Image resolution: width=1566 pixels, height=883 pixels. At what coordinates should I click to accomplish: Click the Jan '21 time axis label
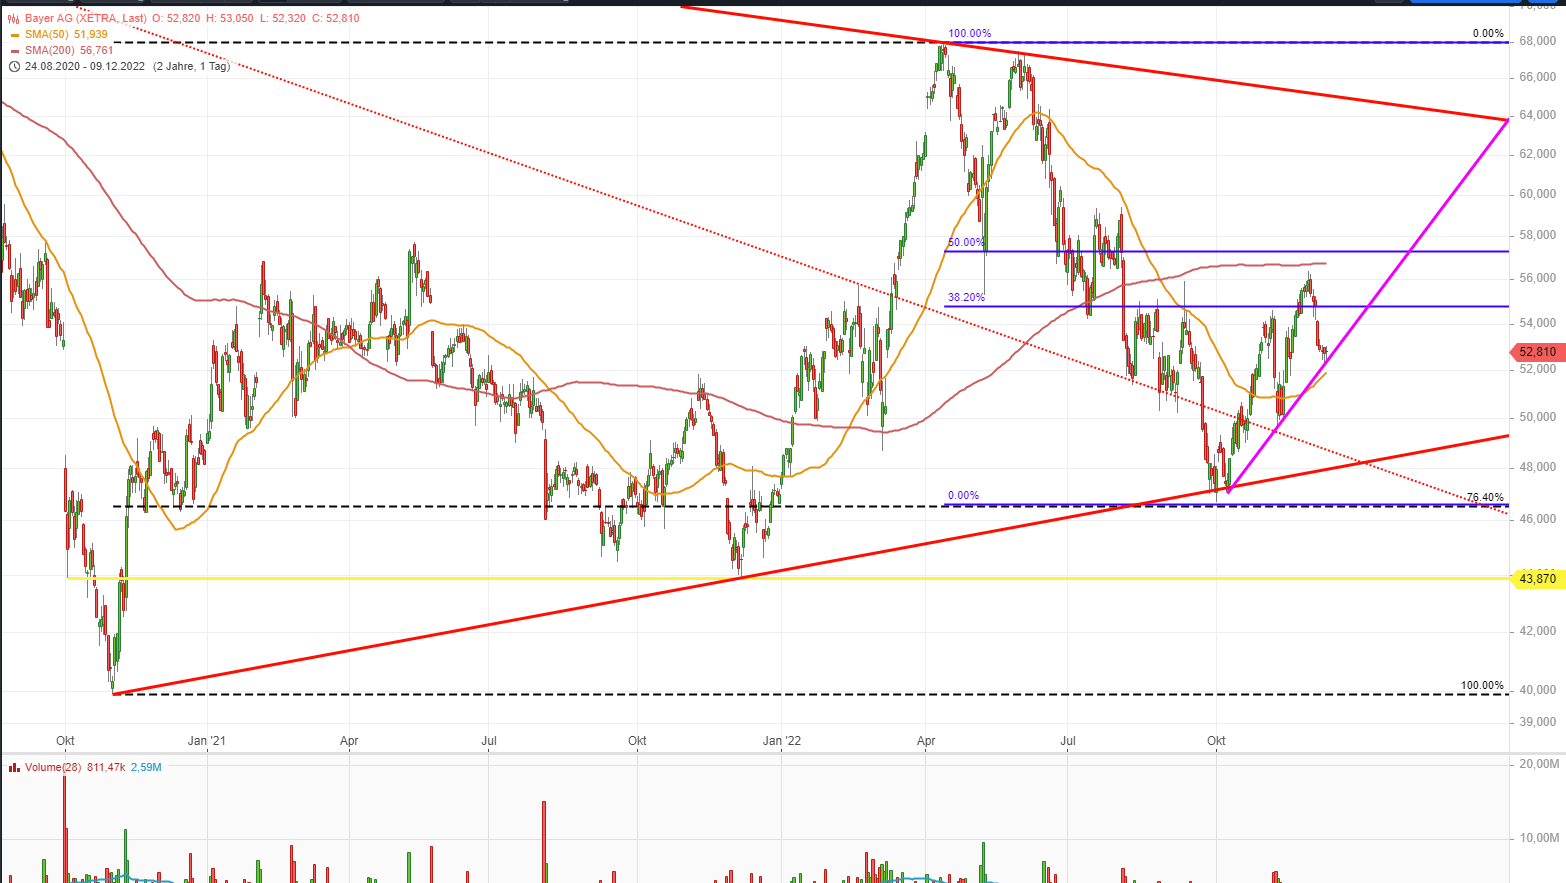[x=207, y=741]
